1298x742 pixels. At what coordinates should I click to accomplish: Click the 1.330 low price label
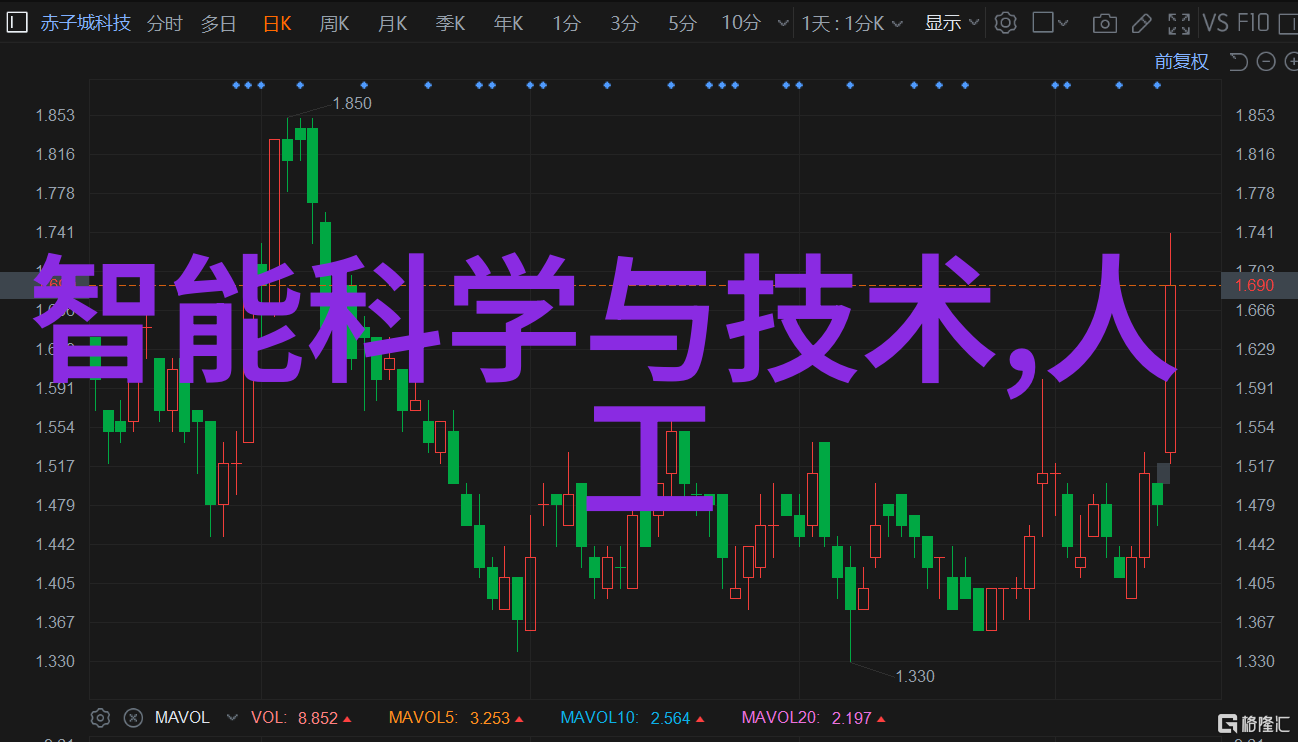click(x=915, y=676)
